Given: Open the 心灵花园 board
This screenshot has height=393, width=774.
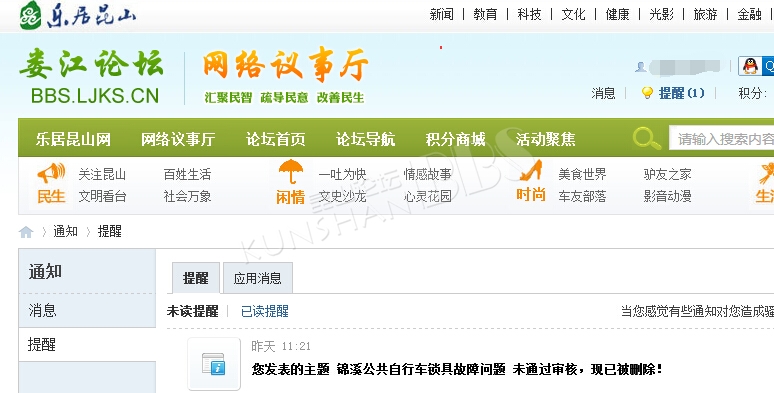Looking at the screenshot, I should pos(427,196).
